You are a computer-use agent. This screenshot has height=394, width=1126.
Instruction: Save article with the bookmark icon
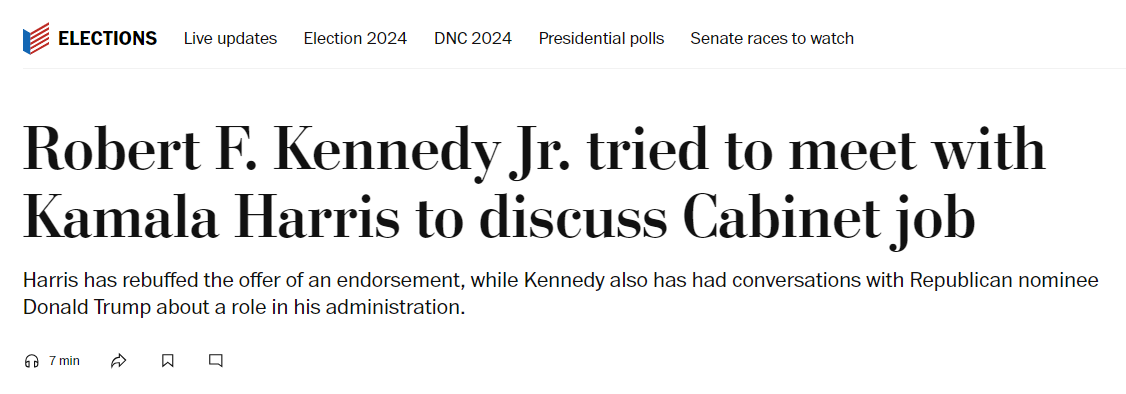coord(167,361)
